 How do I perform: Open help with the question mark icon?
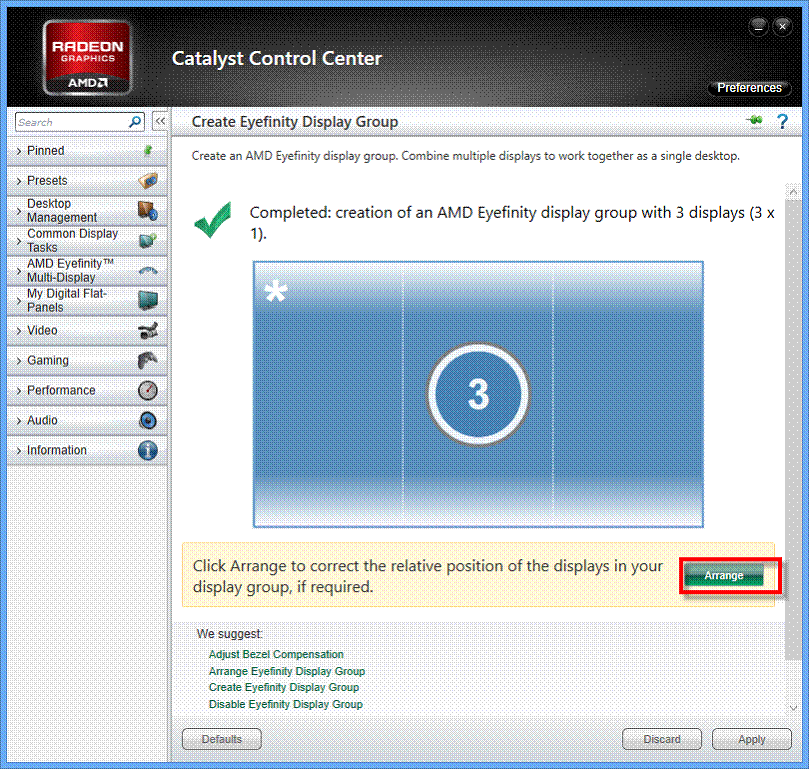tap(783, 121)
